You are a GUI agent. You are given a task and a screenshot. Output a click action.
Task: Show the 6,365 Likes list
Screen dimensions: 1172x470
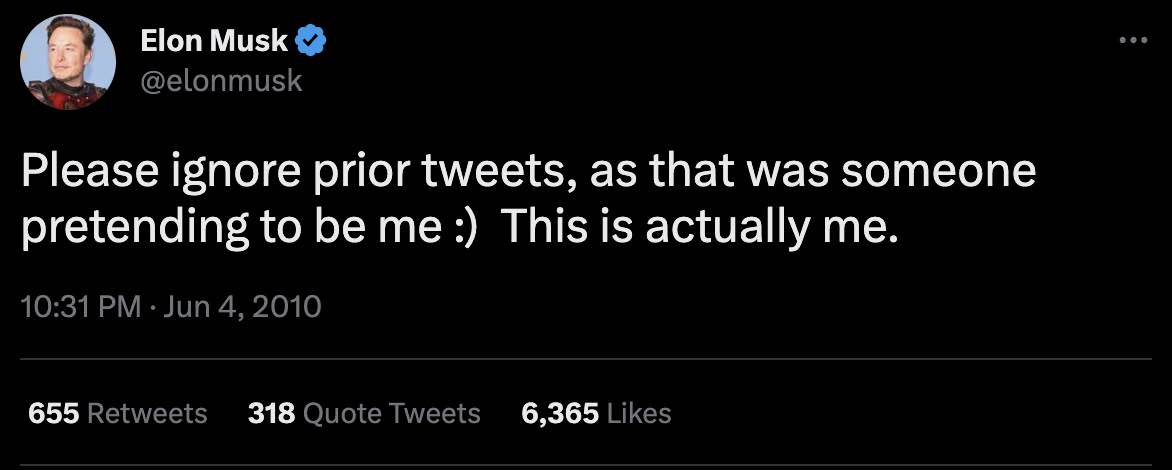[x=596, y=413]
